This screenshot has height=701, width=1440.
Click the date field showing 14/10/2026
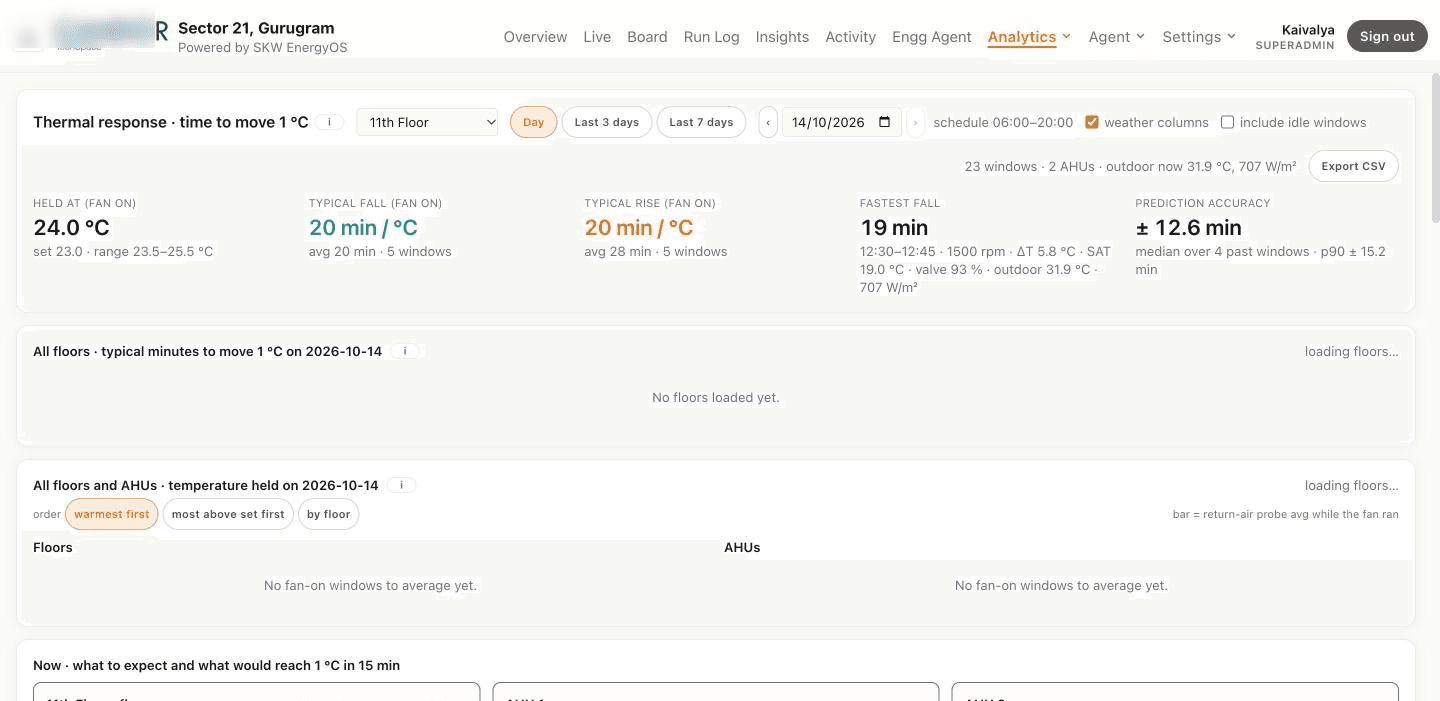coord(841,122)
